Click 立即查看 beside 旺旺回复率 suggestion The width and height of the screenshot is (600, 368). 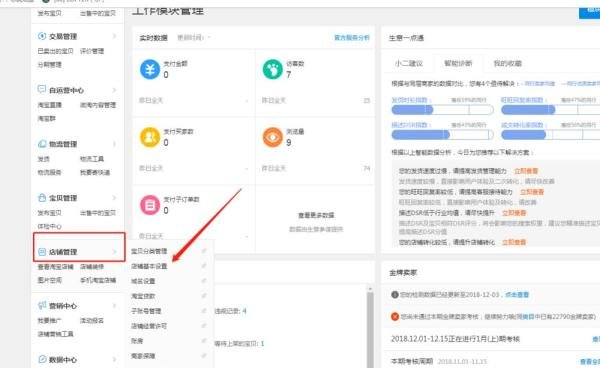click(532, 192)
